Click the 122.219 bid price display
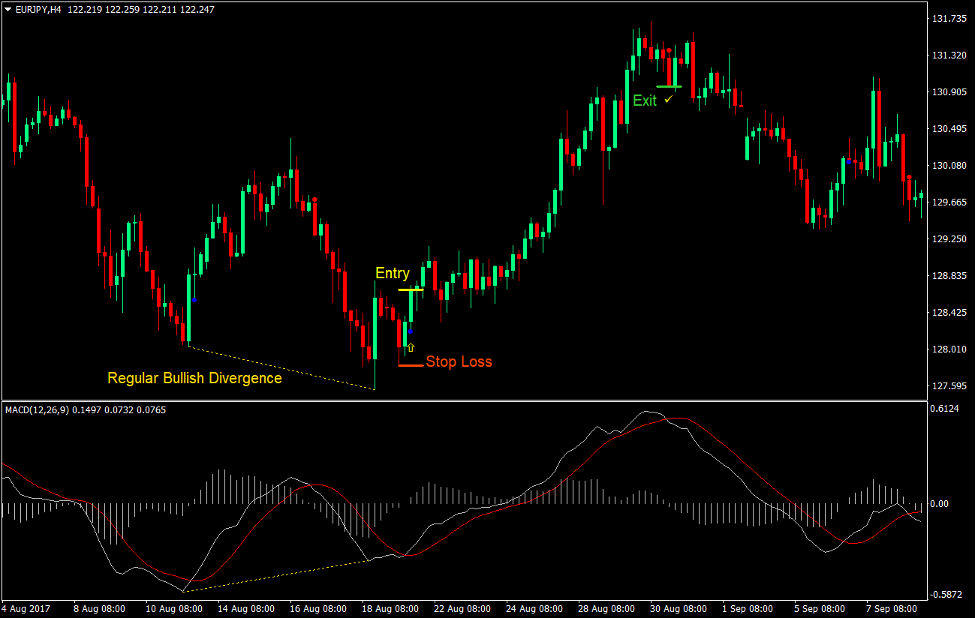Screen dimensions: 977x618 tap(79, 9)
